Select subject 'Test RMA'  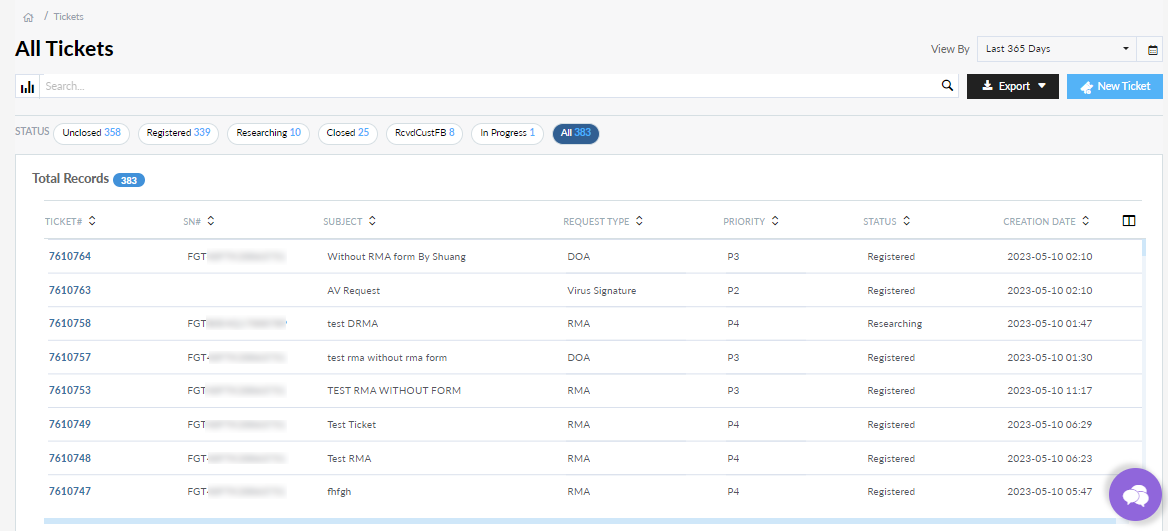point(349,459)
